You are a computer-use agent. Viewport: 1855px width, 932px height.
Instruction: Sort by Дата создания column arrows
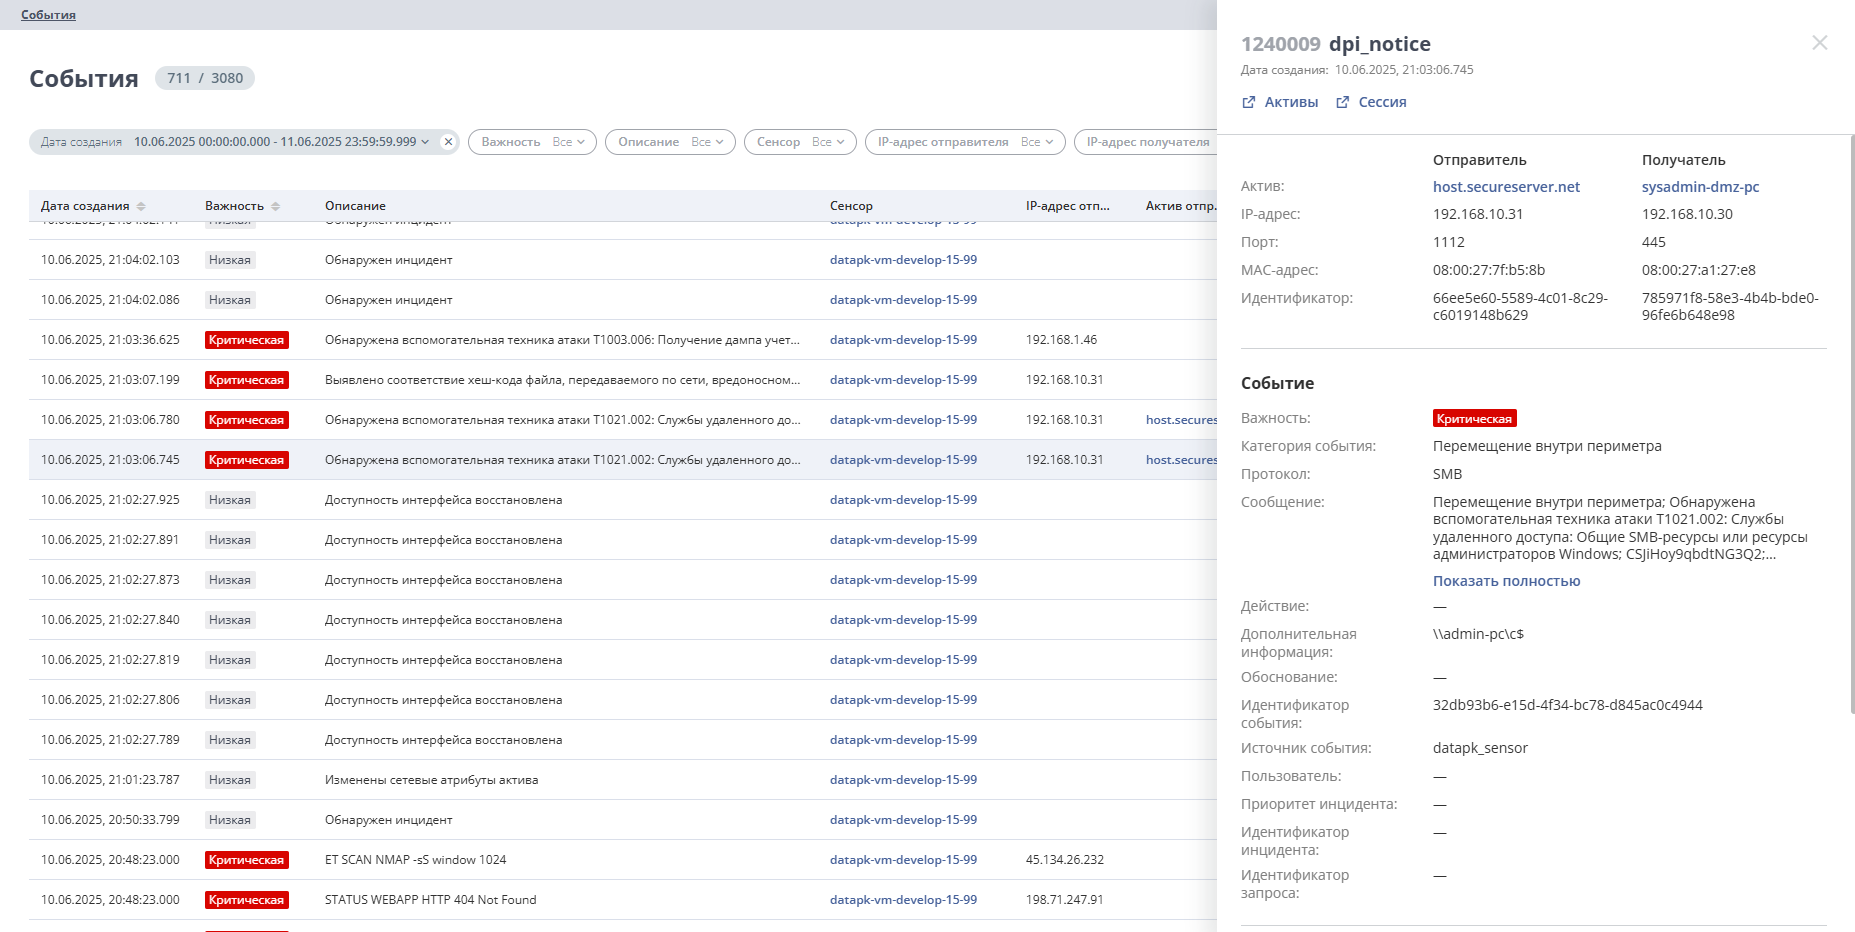coord(141,206)
